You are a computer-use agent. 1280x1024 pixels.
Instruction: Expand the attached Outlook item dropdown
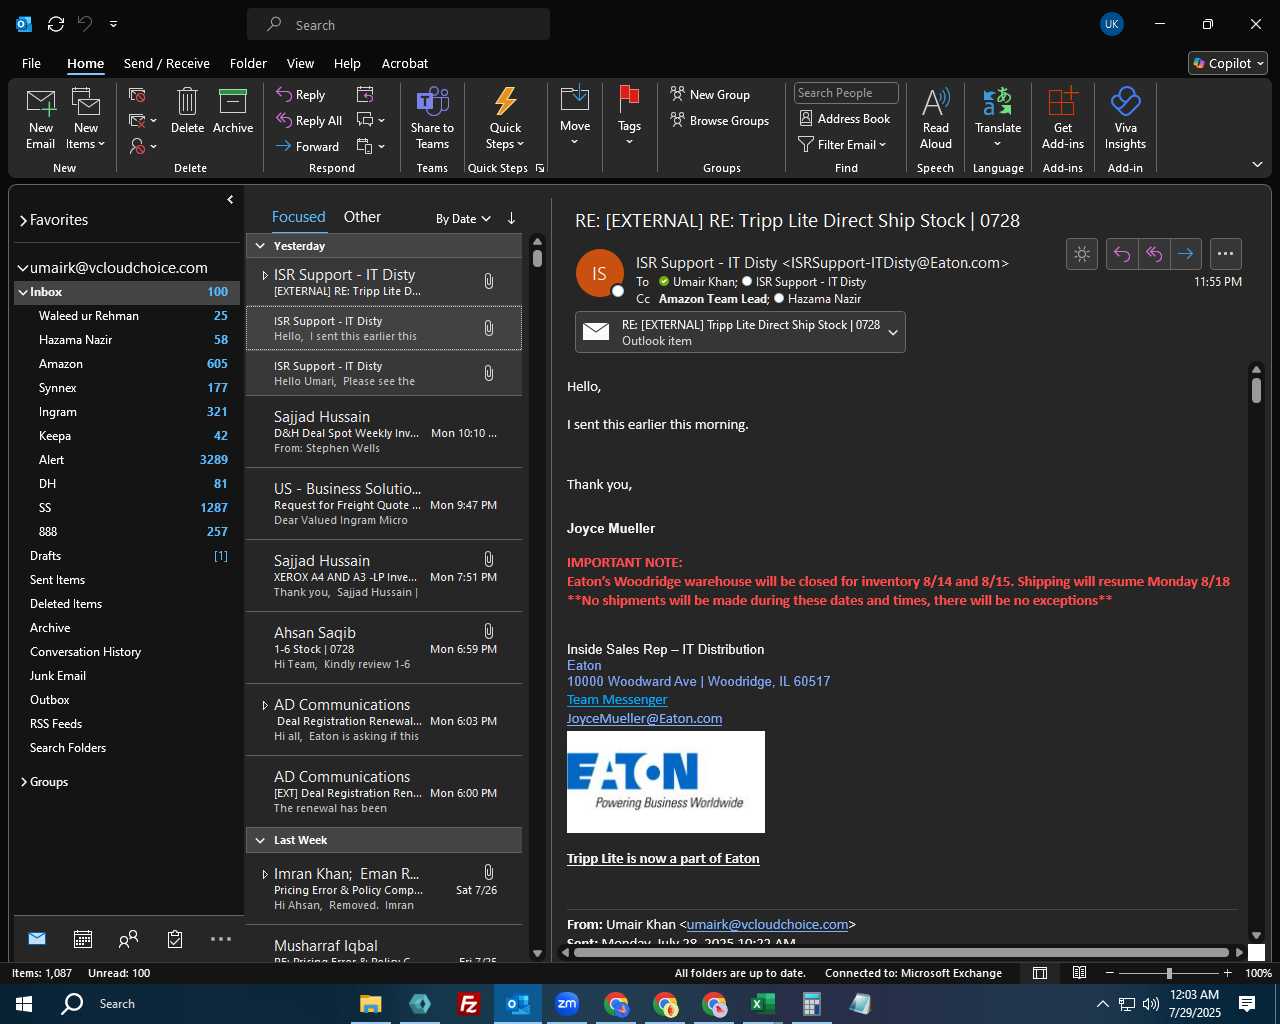893,332
